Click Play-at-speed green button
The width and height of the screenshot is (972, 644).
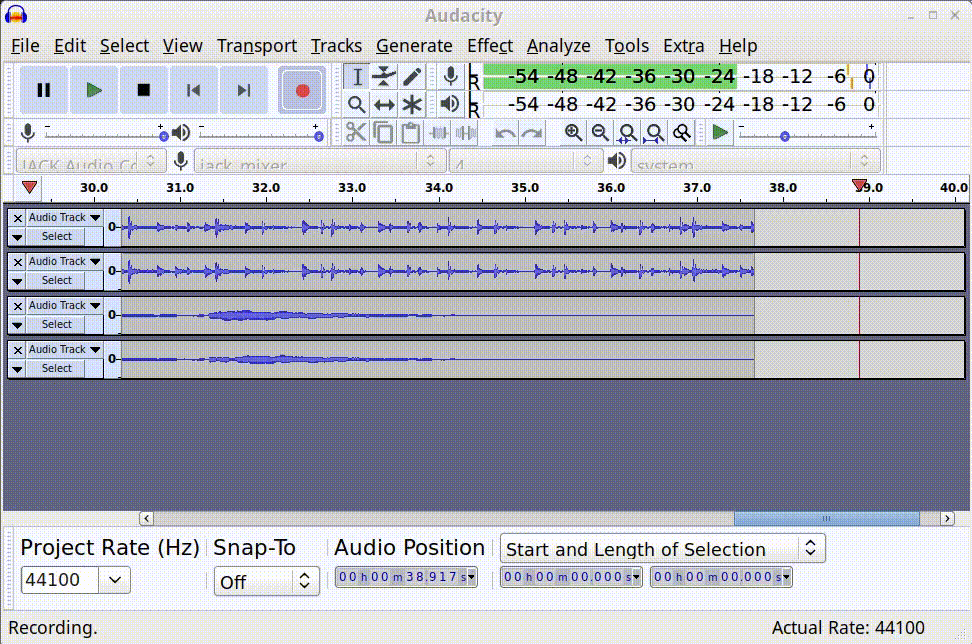pyautogui.click(x=720, y=133)
